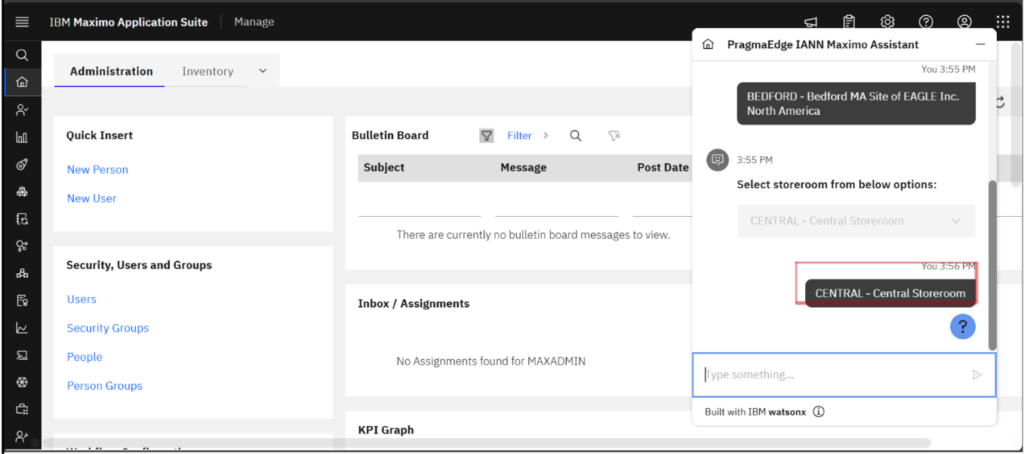
Task: Click the info icon beside watsonx
Action: click(x=819, y=412)
